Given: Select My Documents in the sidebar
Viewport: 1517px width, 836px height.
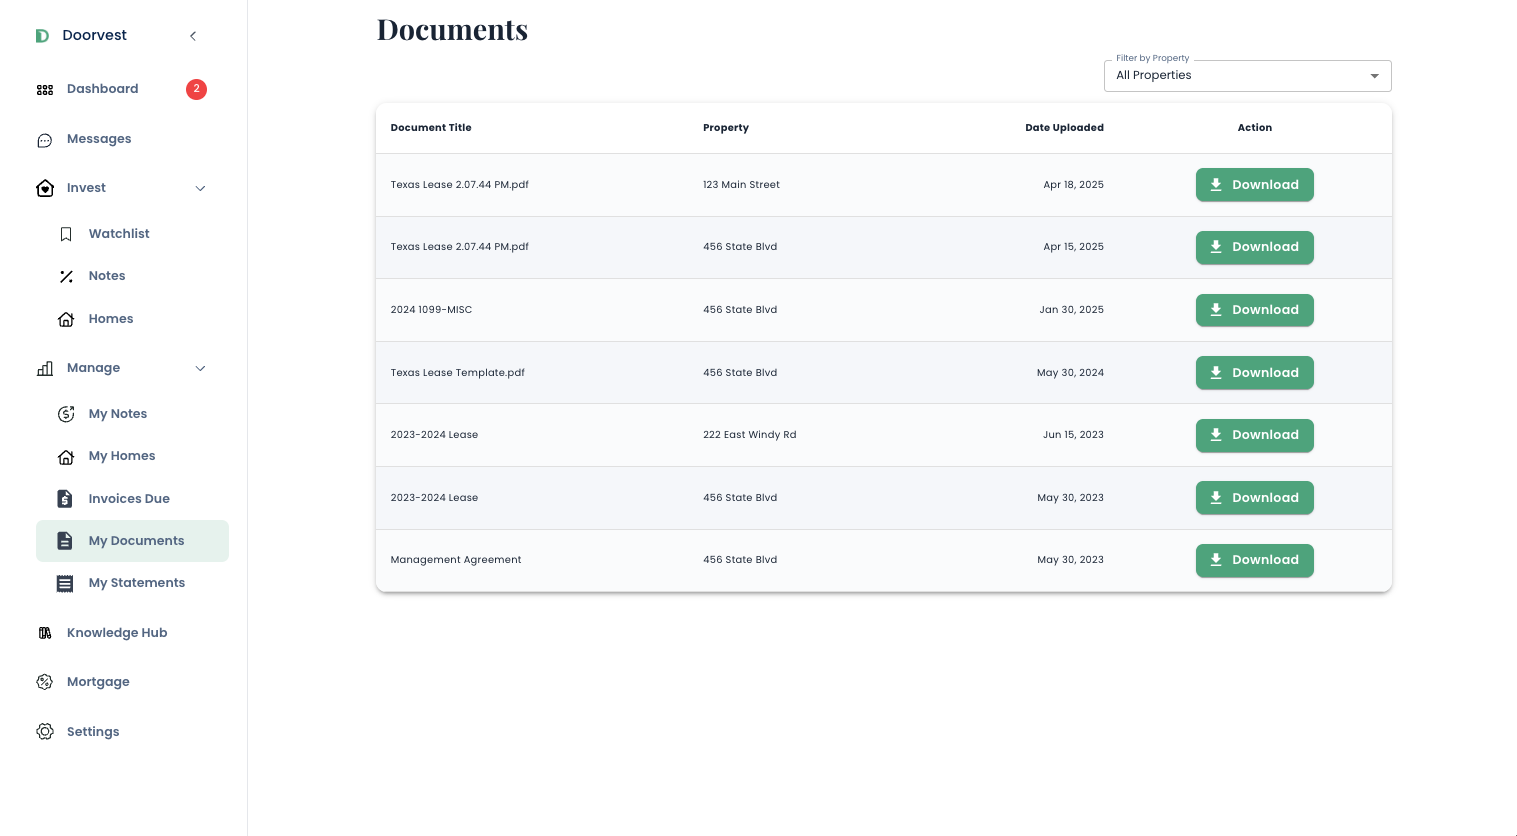Looking at the screenshot, I should pyautogui.click(x=136, y=541).
